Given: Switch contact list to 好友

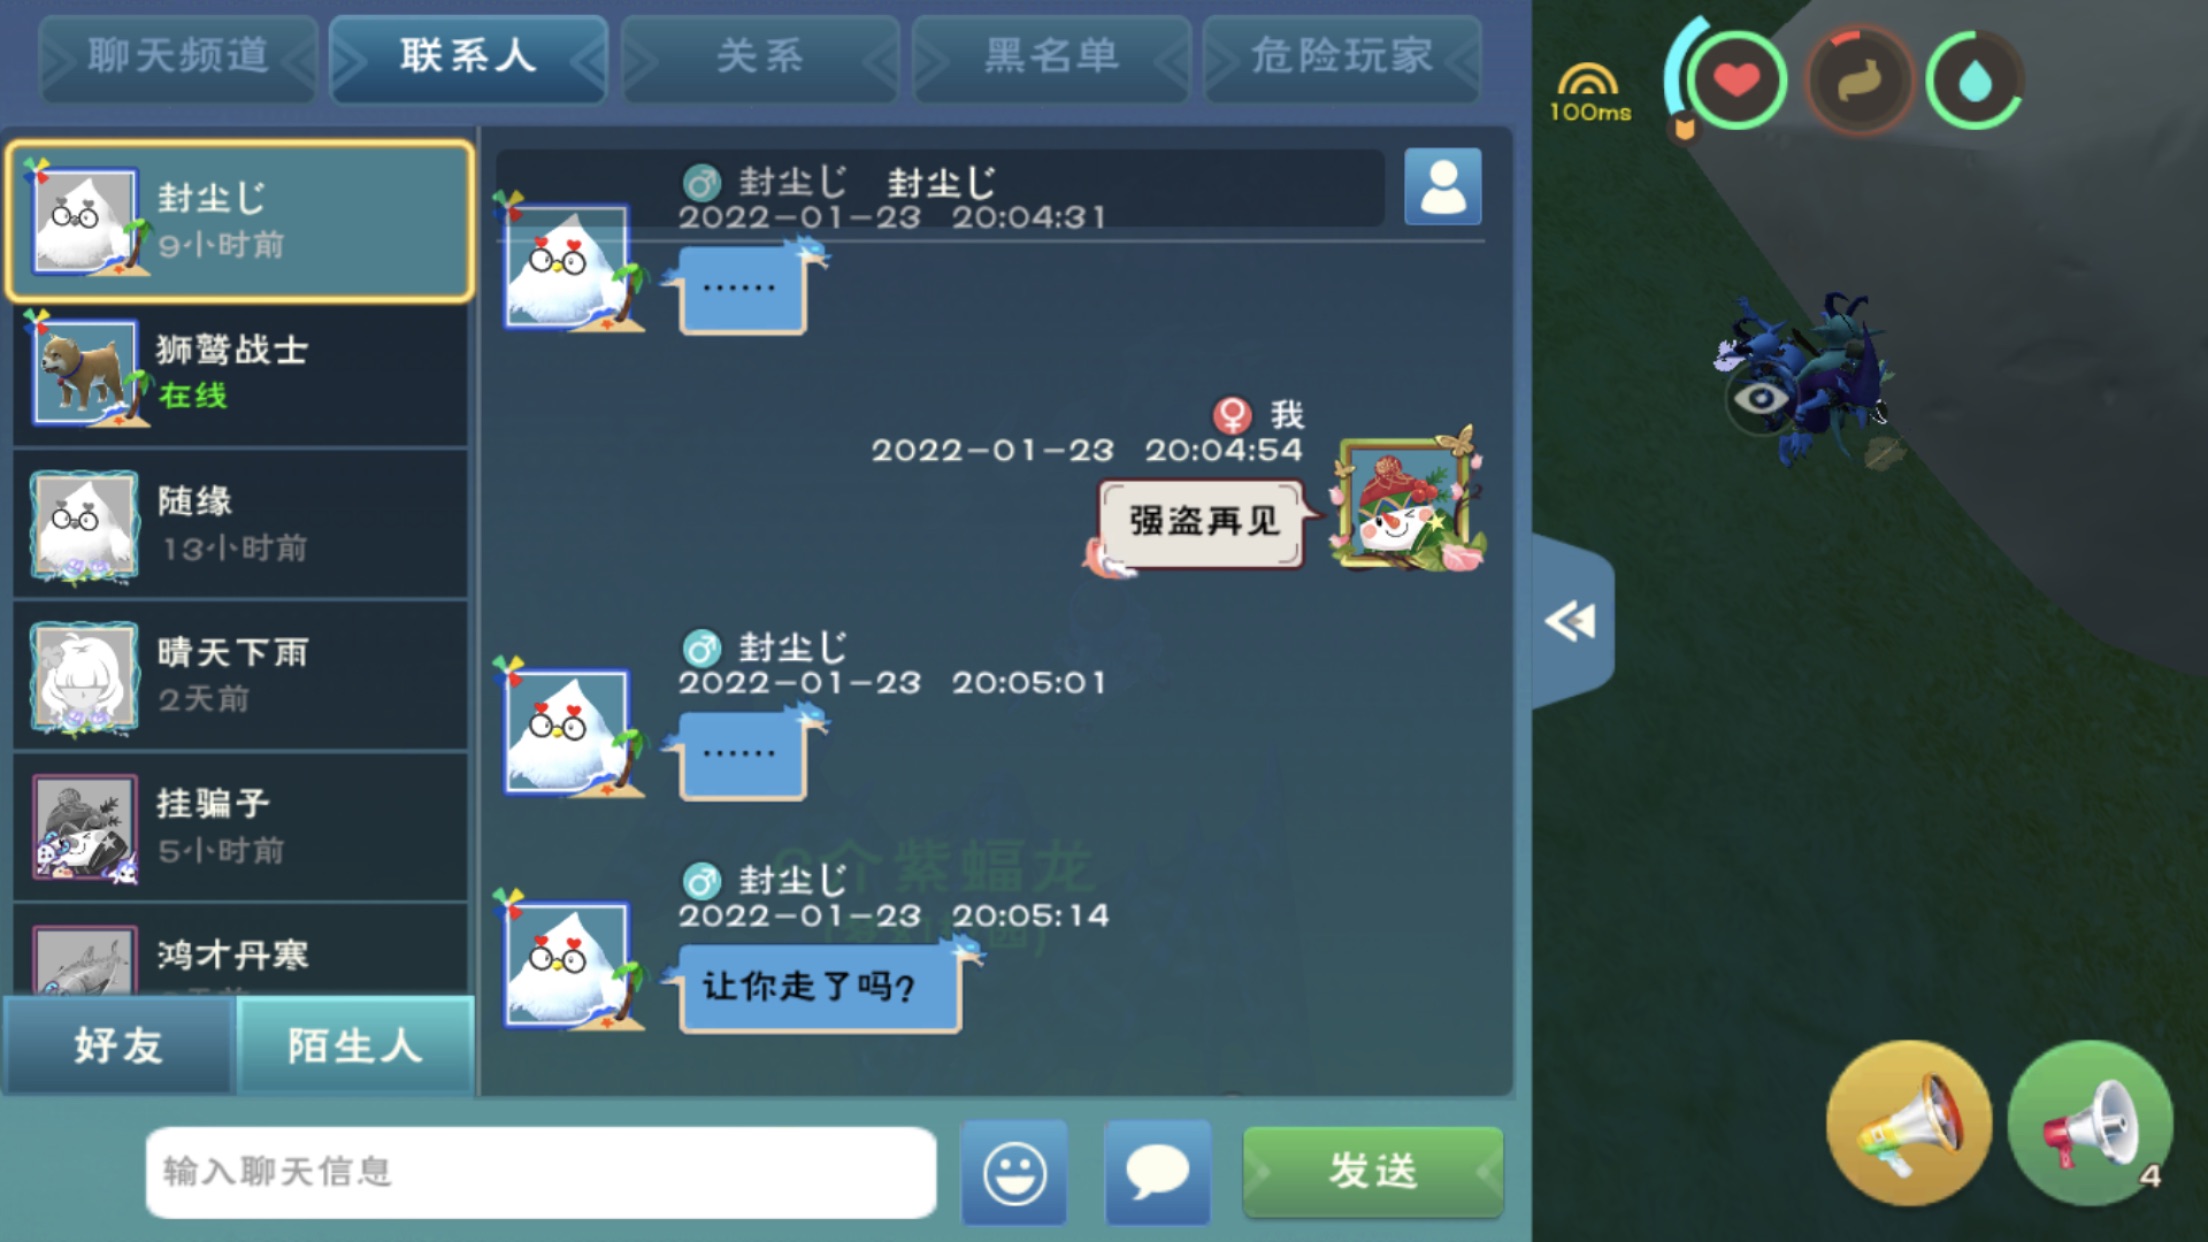Looking at the screenshot, I should pyautogui.click(x=119, y=1046).
